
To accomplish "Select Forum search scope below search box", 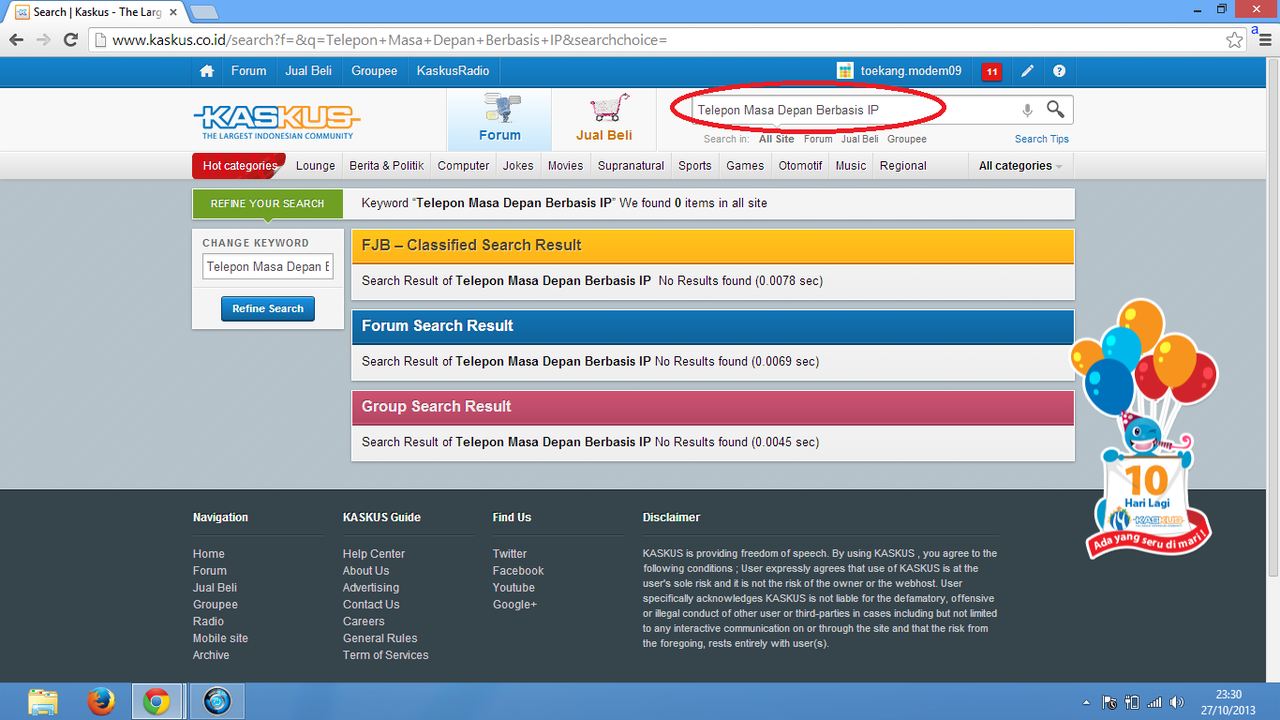I will pyautogui.click(x=818, y=139).
